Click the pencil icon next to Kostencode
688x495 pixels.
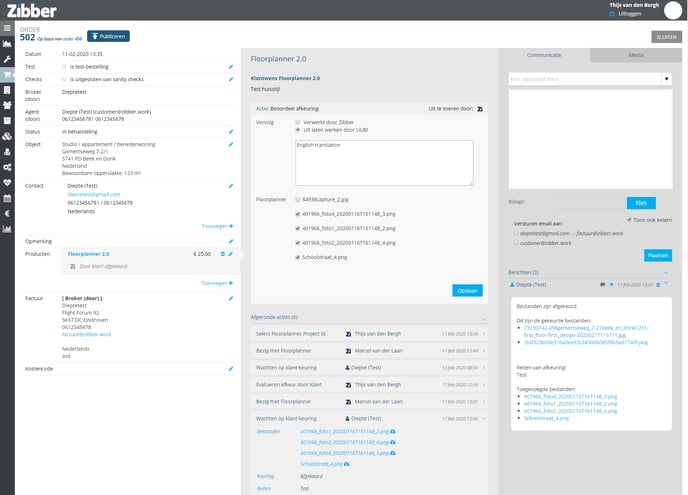231,369
